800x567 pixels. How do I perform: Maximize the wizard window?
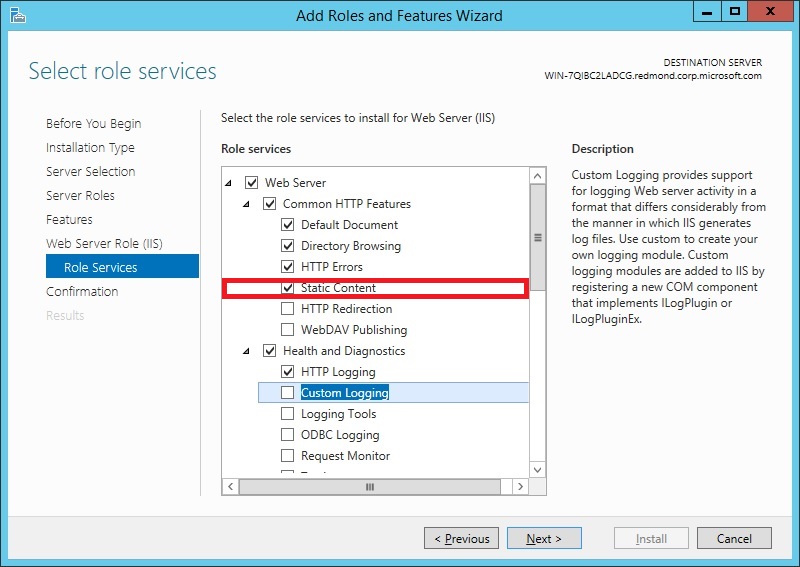click(x=735, y=11)
